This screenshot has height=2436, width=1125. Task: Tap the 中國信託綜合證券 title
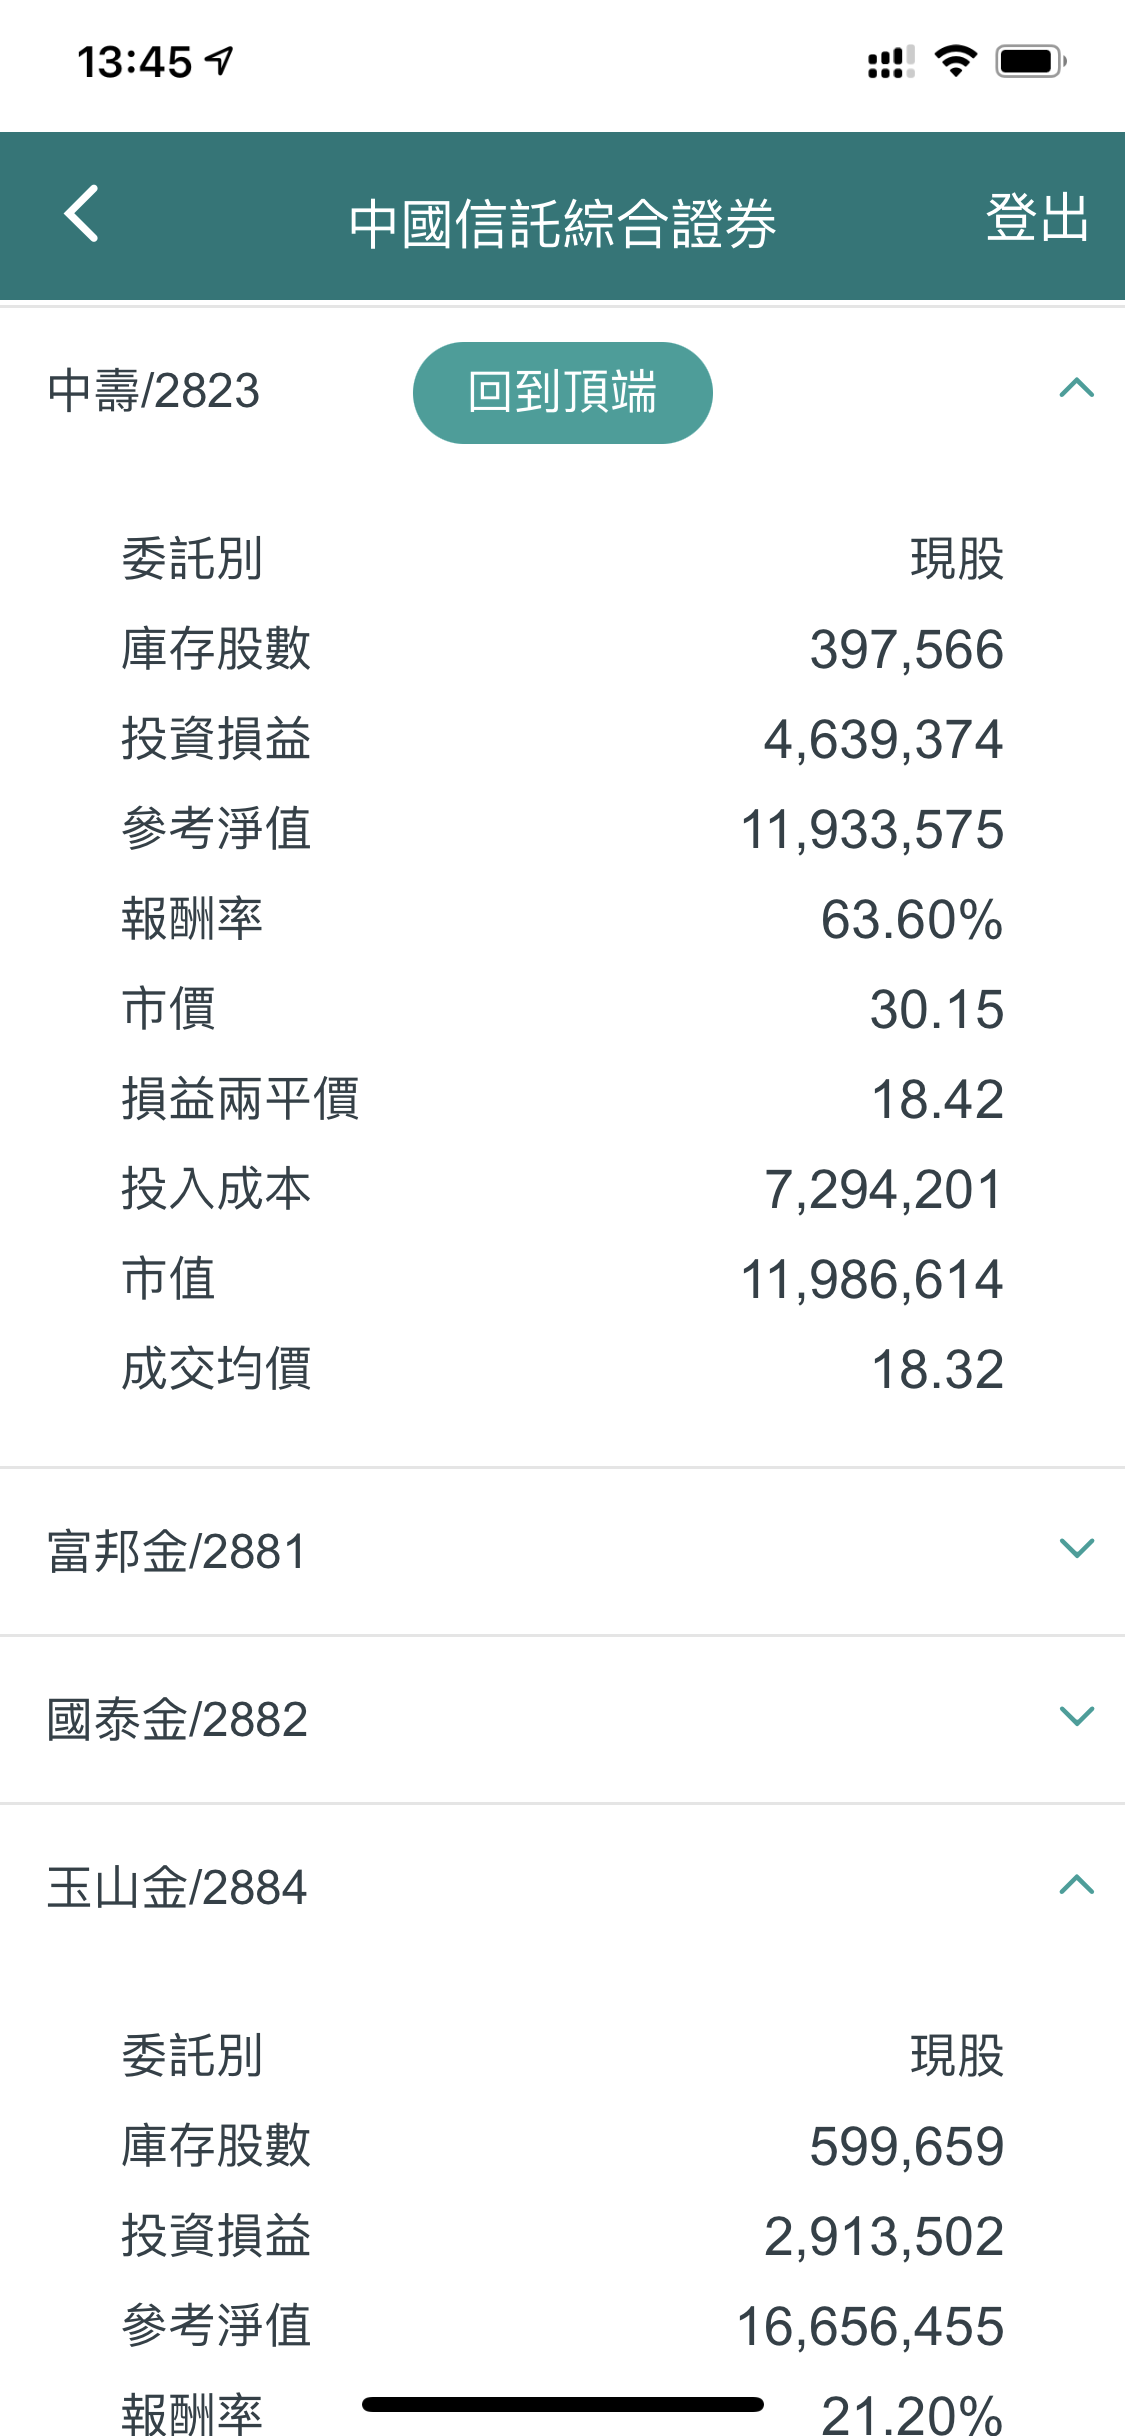[x=562, y=222]
